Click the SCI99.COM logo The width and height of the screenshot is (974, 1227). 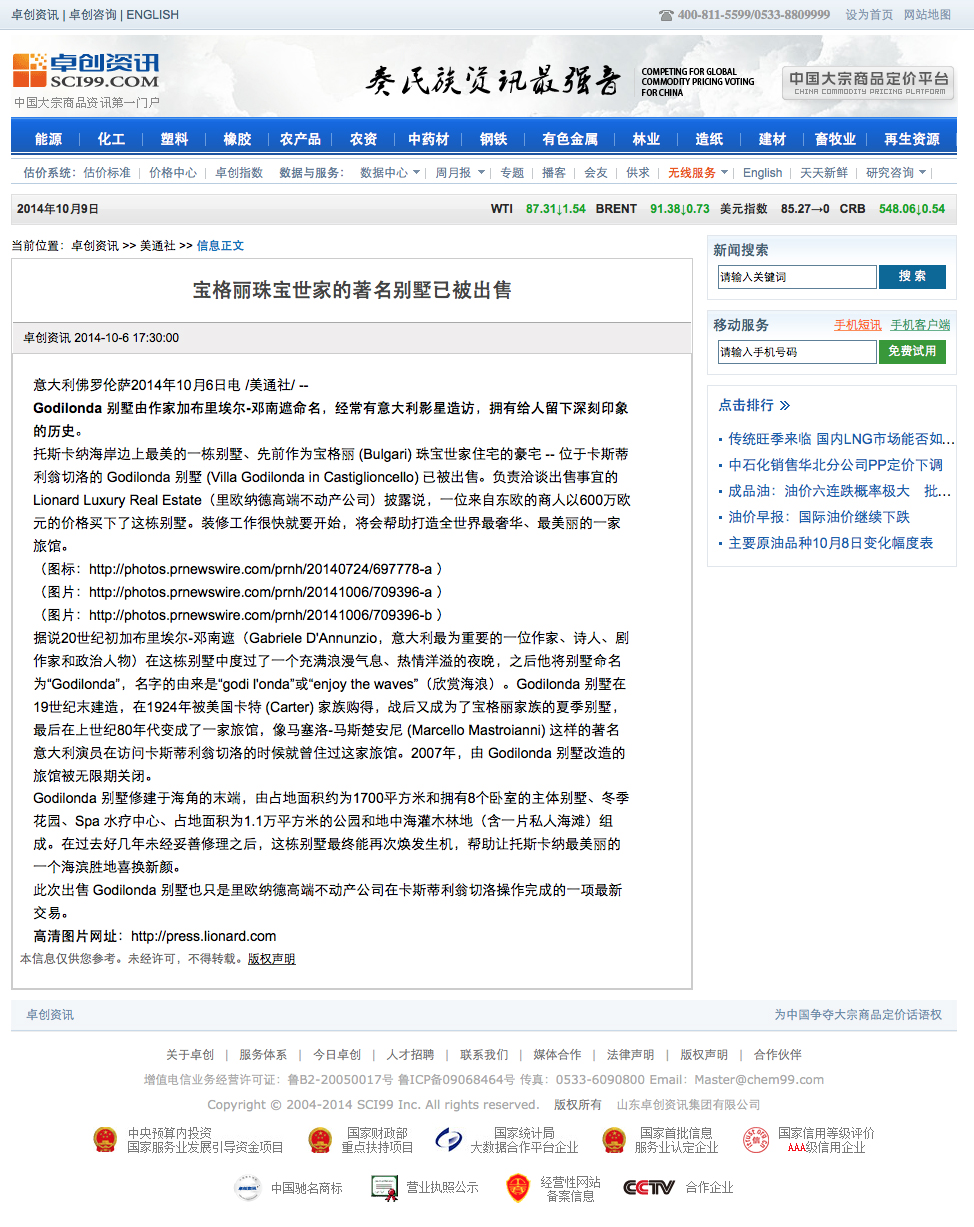coord(85,71)
